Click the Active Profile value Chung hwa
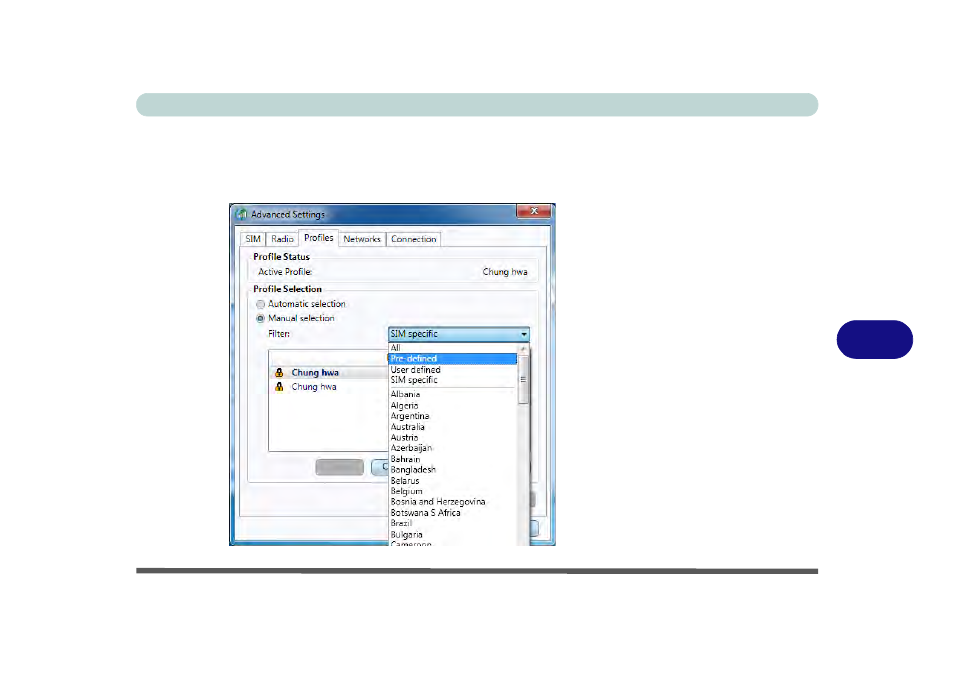 tap(505, 272)
